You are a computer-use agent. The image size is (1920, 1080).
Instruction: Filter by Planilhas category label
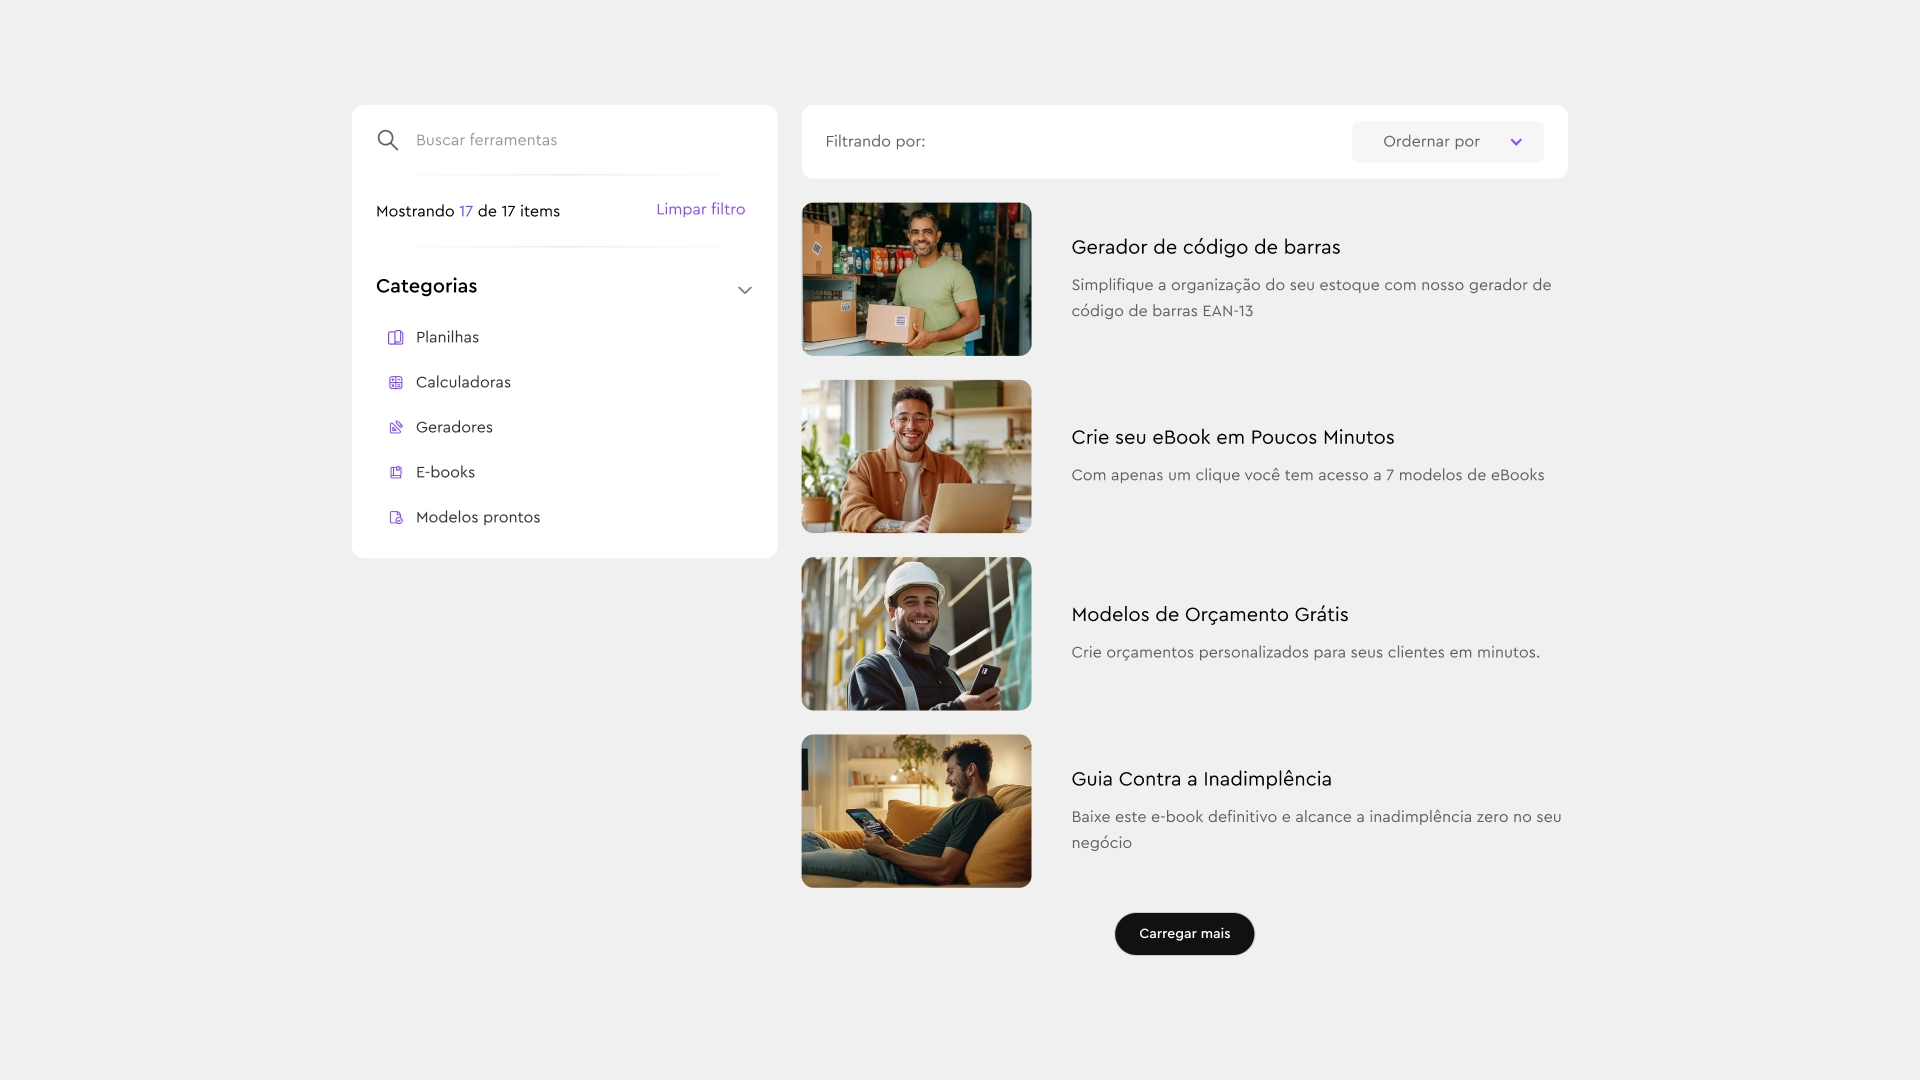(447, 338)
